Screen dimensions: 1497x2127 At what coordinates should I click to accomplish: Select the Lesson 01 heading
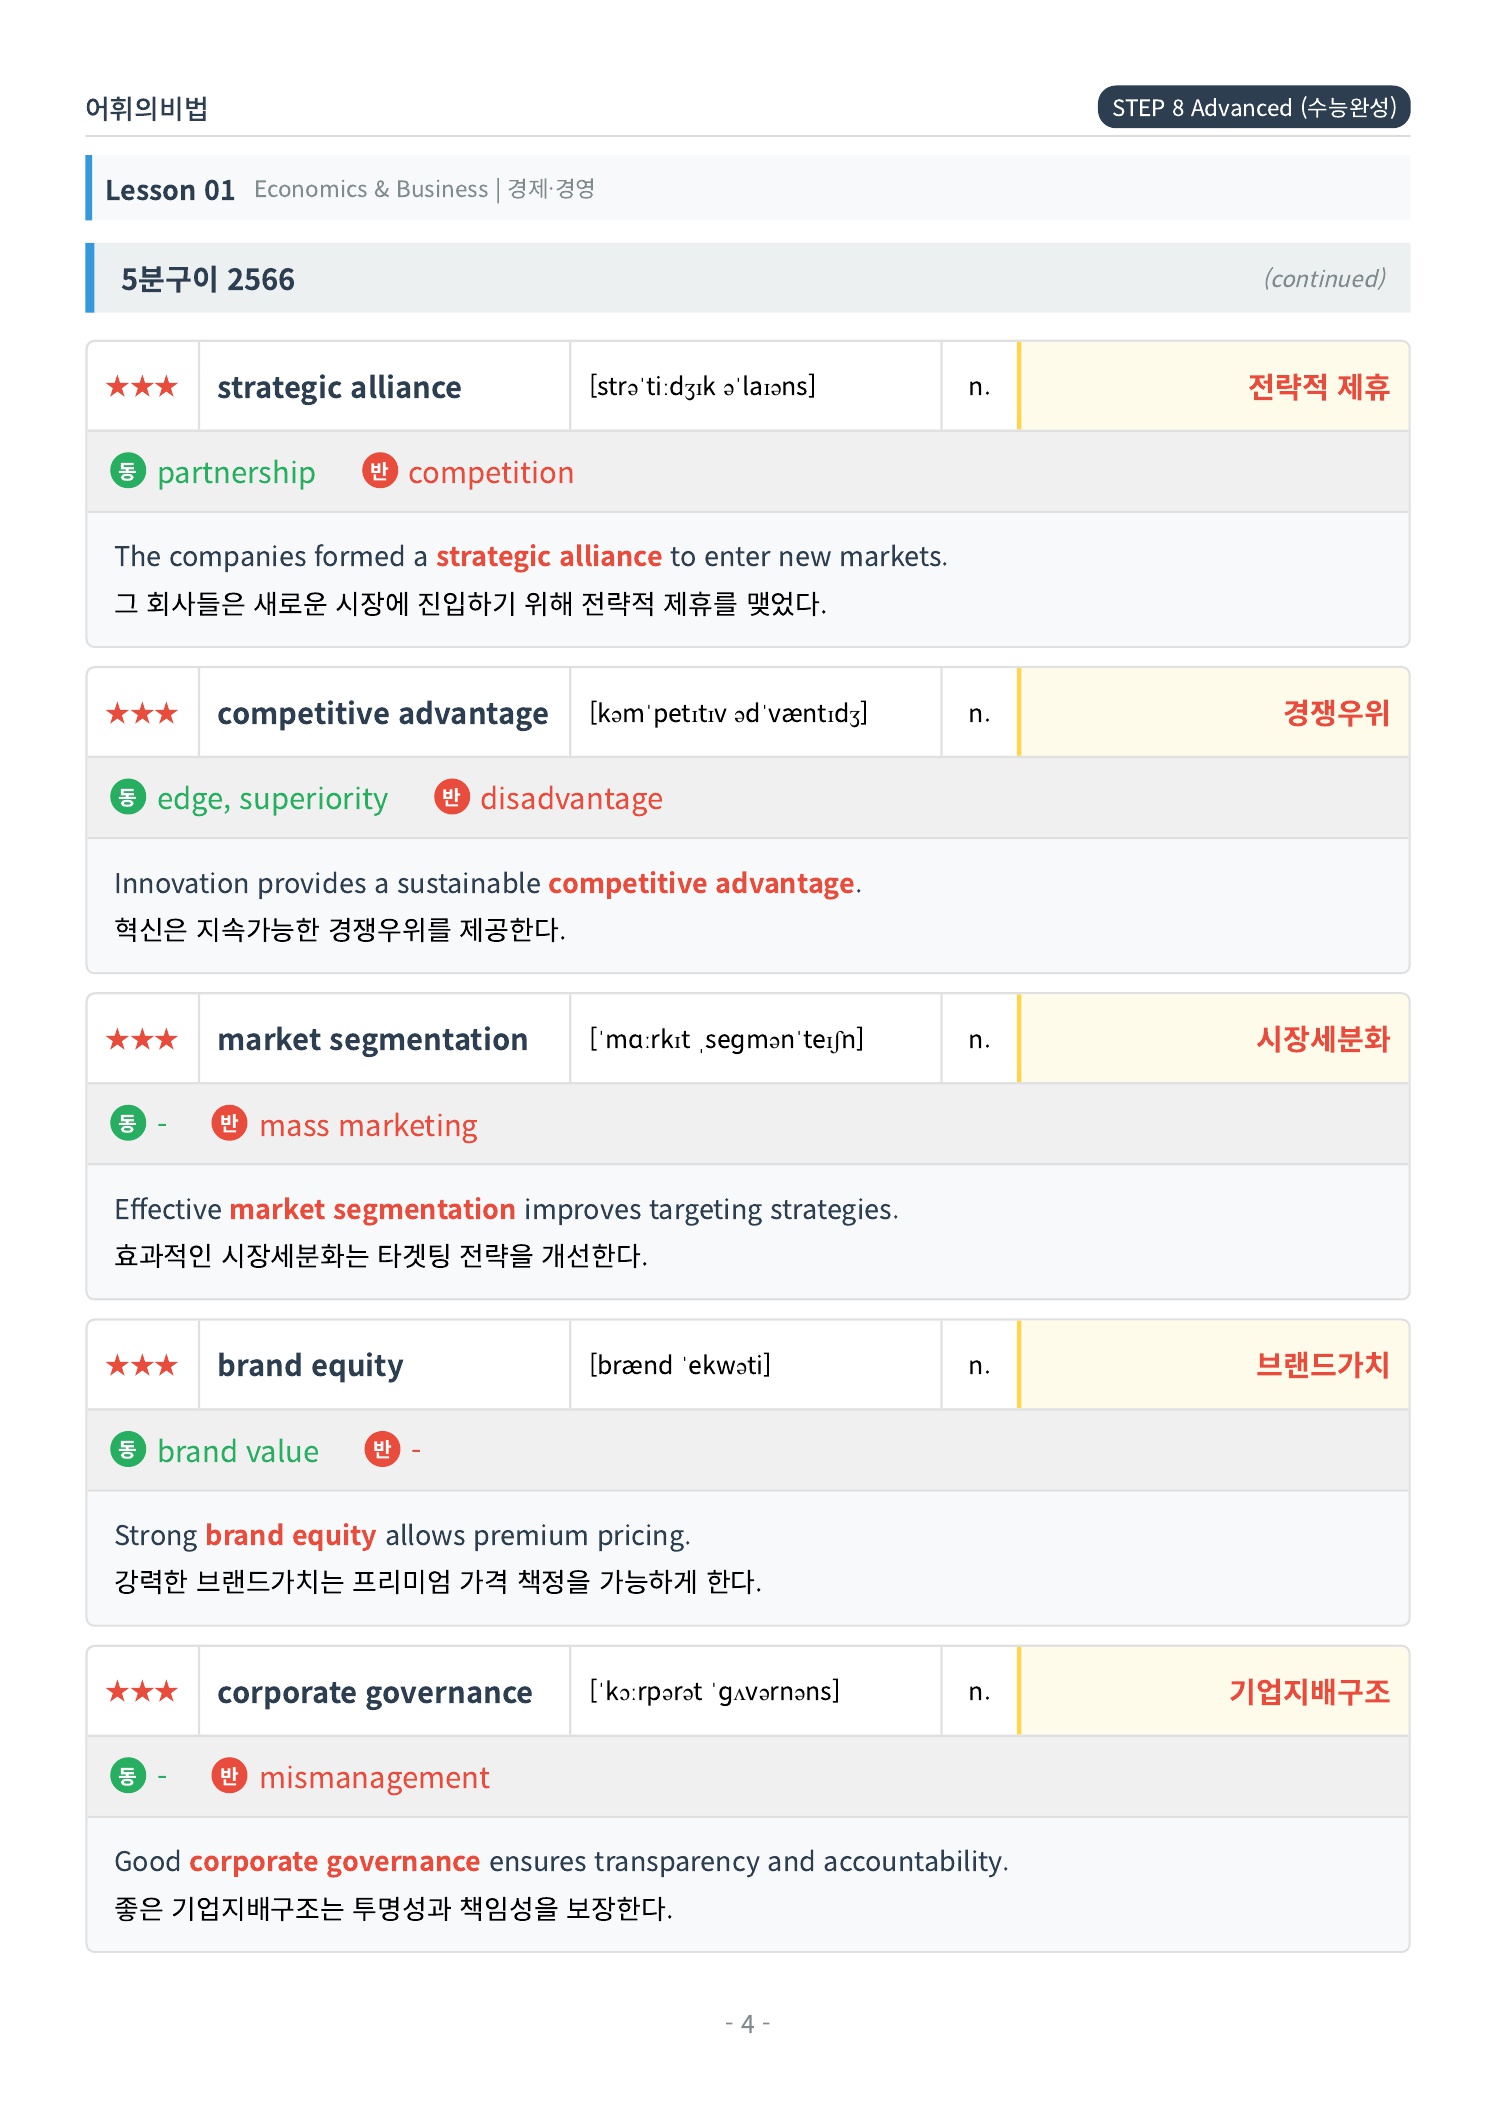point(170,189)
